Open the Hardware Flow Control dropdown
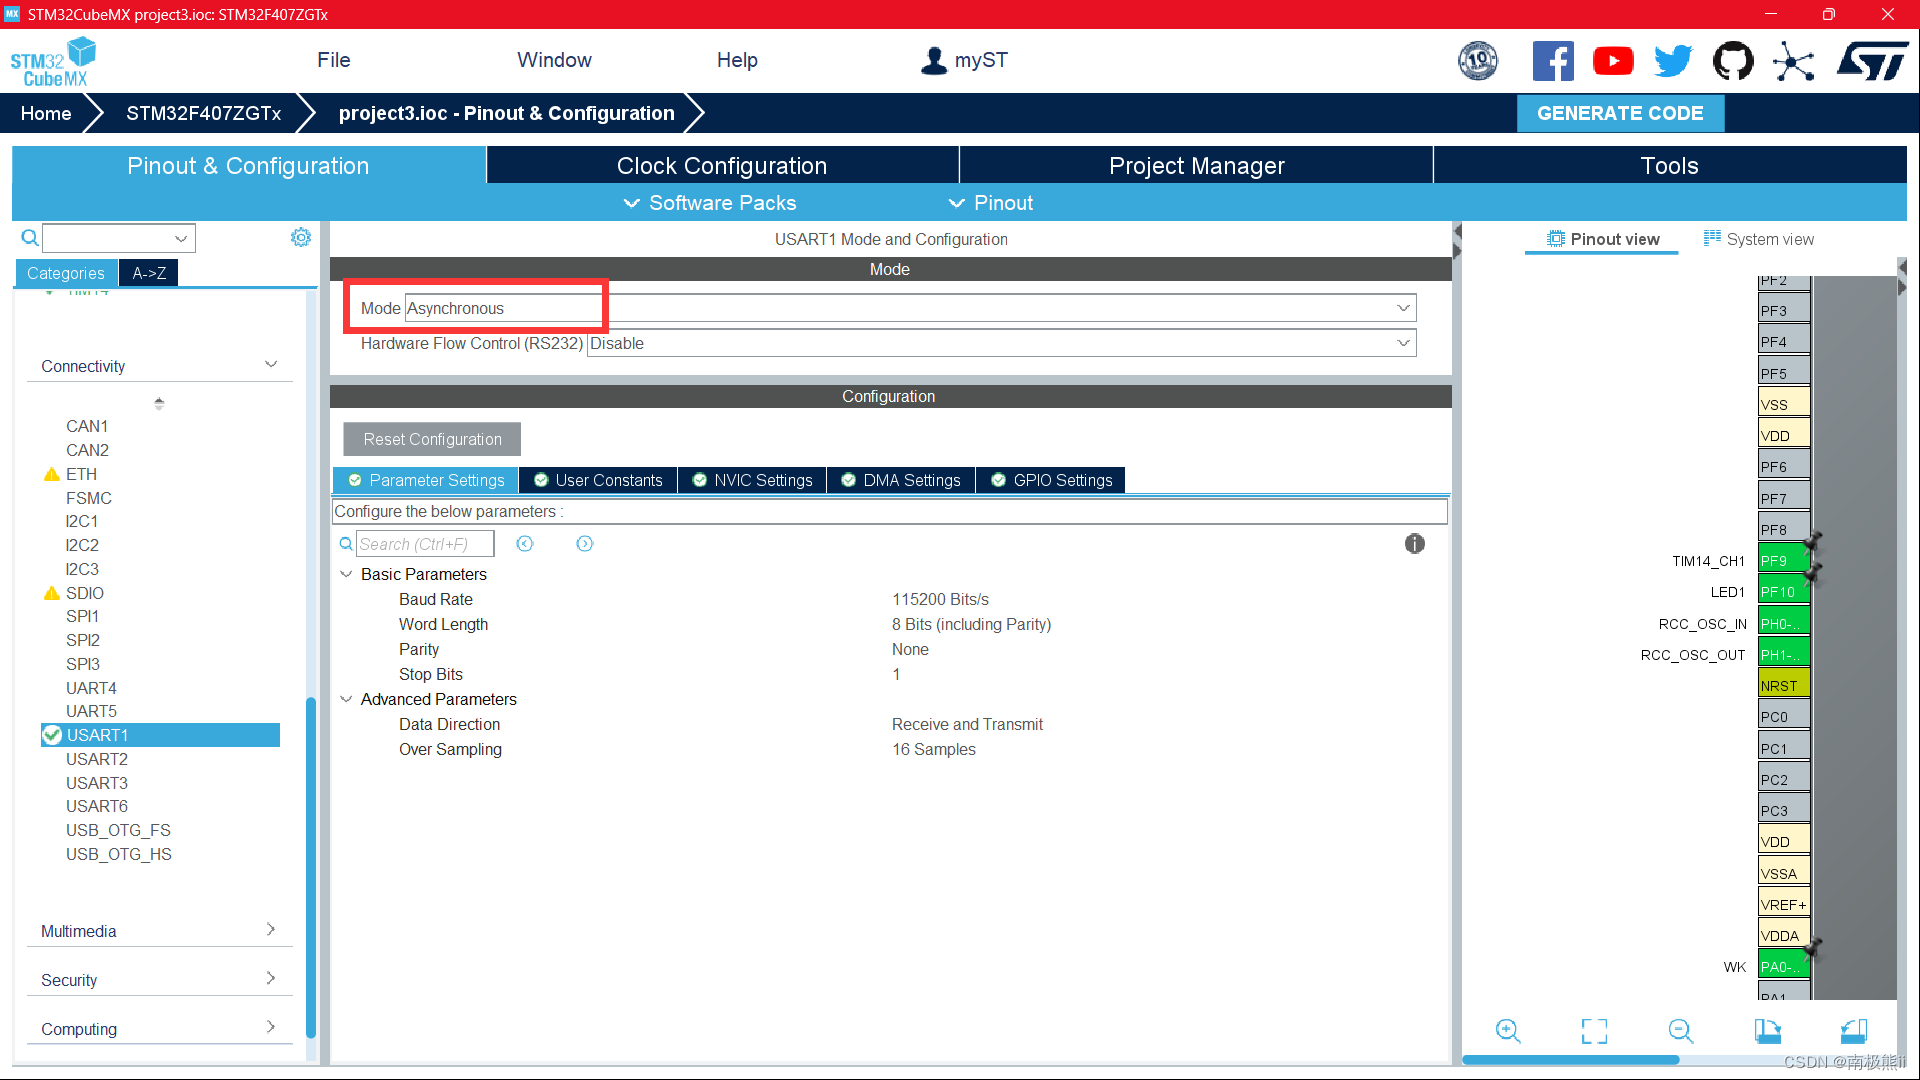The image size is (1920, 1080). [x=1000, y=343]
